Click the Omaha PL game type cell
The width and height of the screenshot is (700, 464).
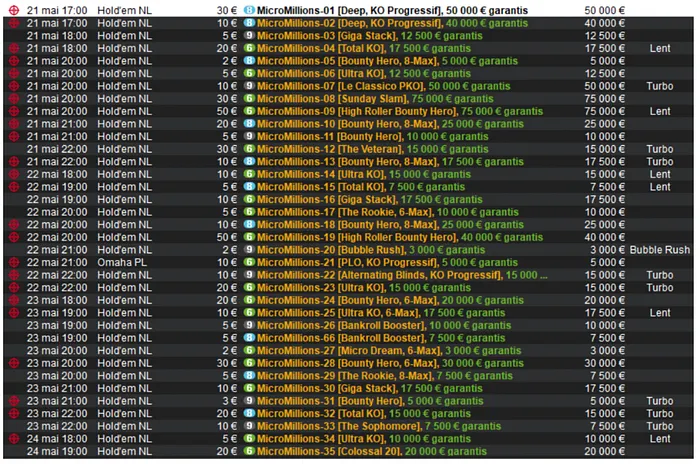tap(122, 263)
